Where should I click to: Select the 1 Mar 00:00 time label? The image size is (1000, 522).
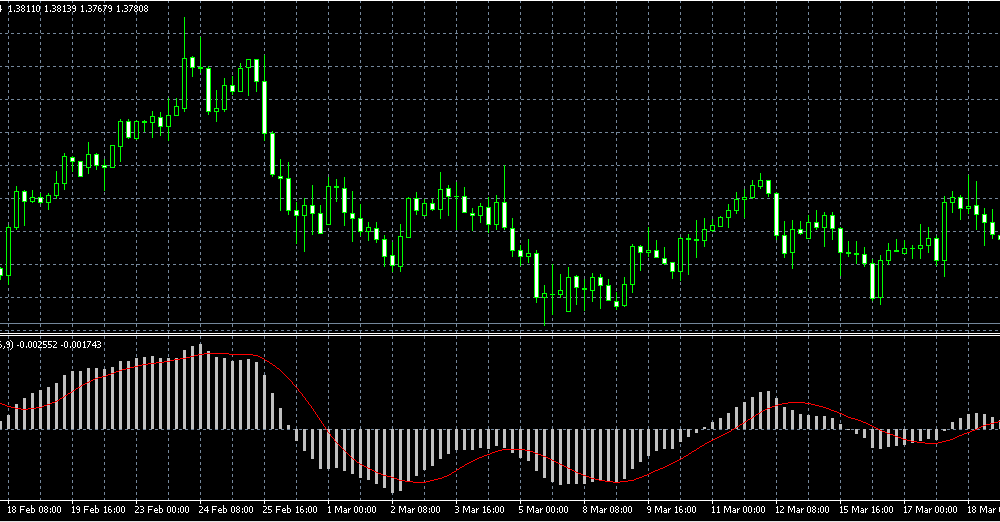click(x=351, y=510)
